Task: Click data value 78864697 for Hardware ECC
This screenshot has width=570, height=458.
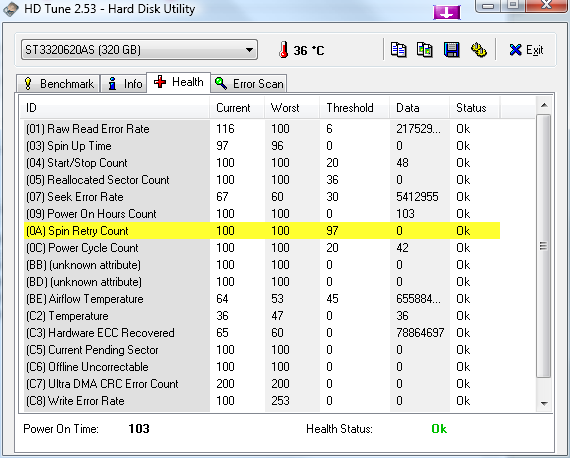Action: tap(420, 333)
